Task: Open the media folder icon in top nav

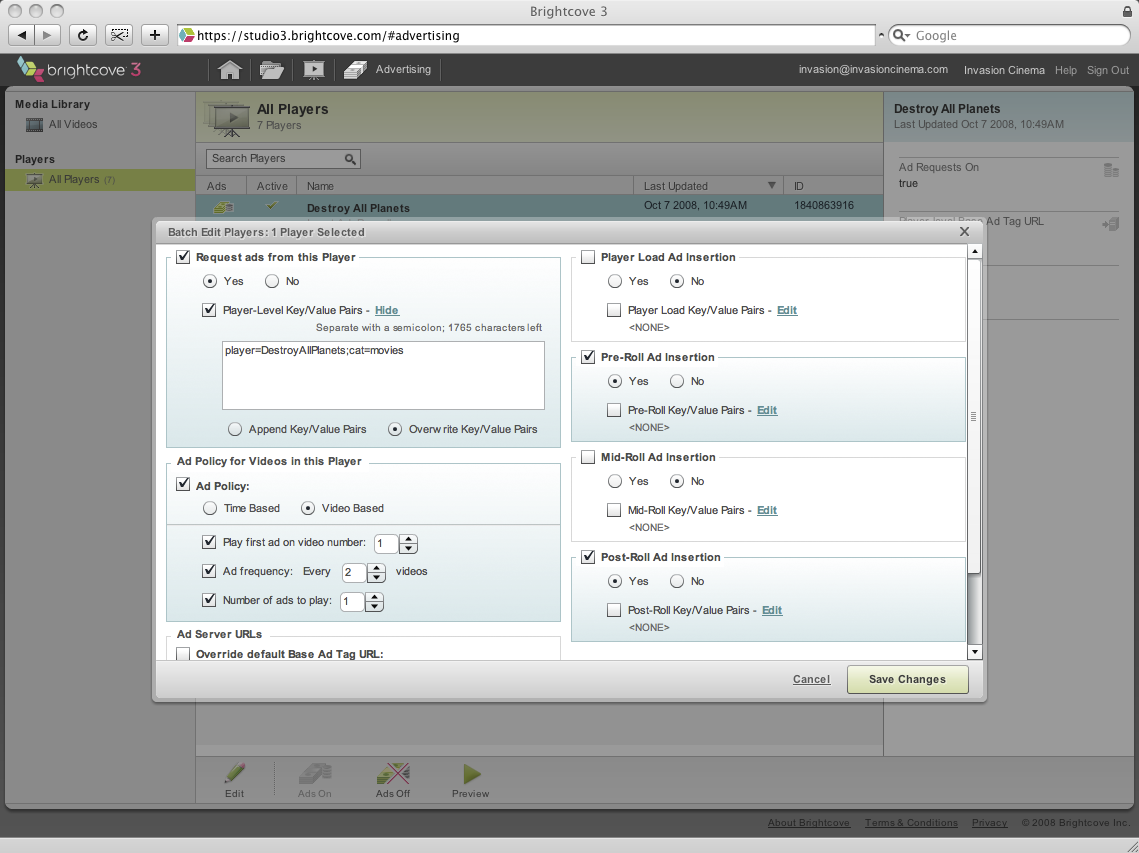Action: click(x=272, y=70)
